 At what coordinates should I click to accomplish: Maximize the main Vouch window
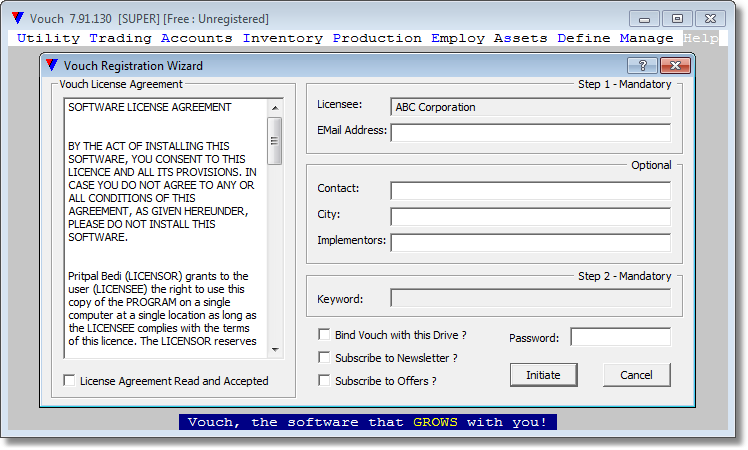[677, 19]
